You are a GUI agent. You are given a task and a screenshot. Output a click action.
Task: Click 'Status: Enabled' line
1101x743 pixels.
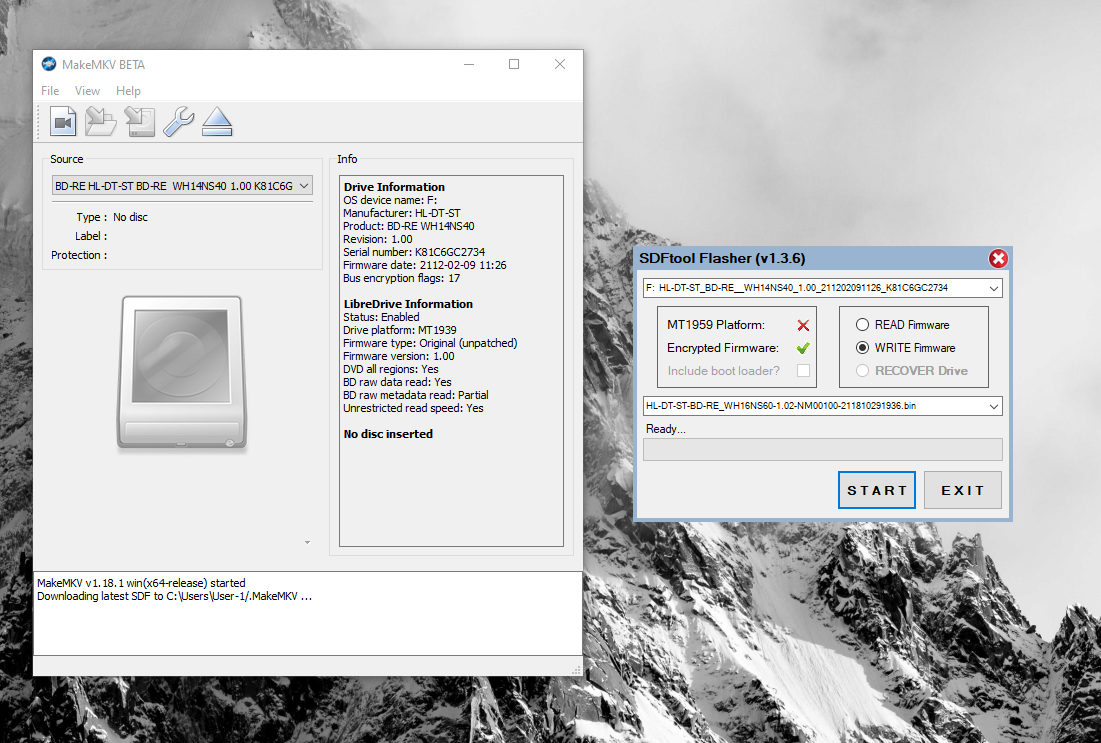click(x=381, y=317)
